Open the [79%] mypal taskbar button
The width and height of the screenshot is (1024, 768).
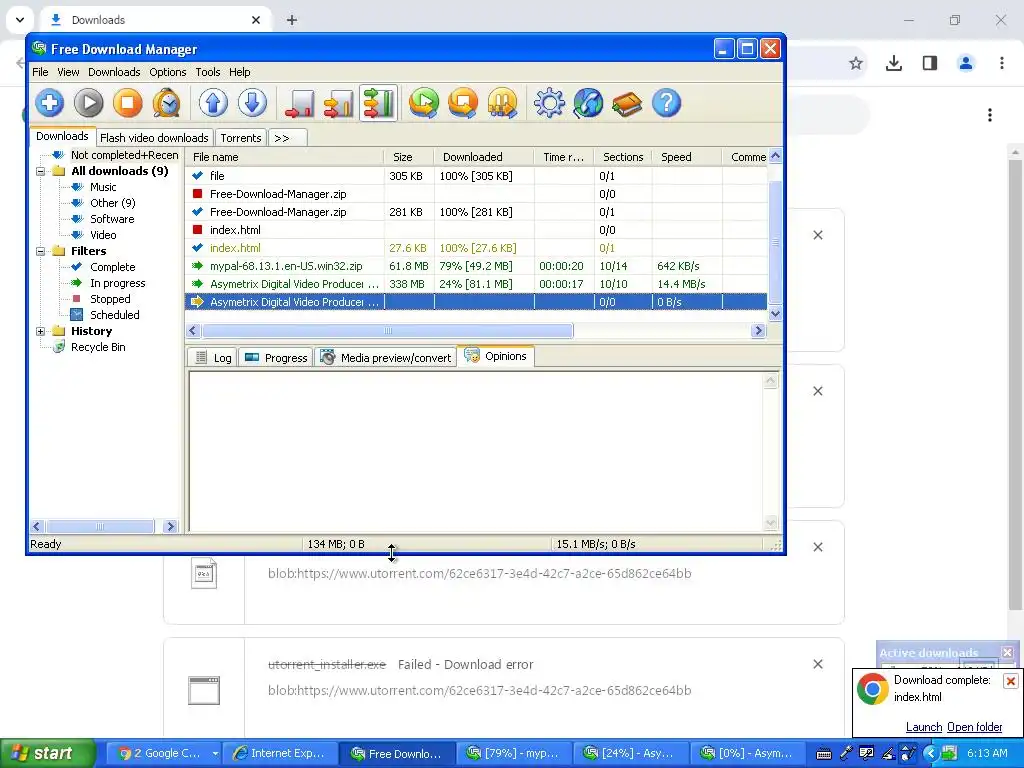pos(512,754)
